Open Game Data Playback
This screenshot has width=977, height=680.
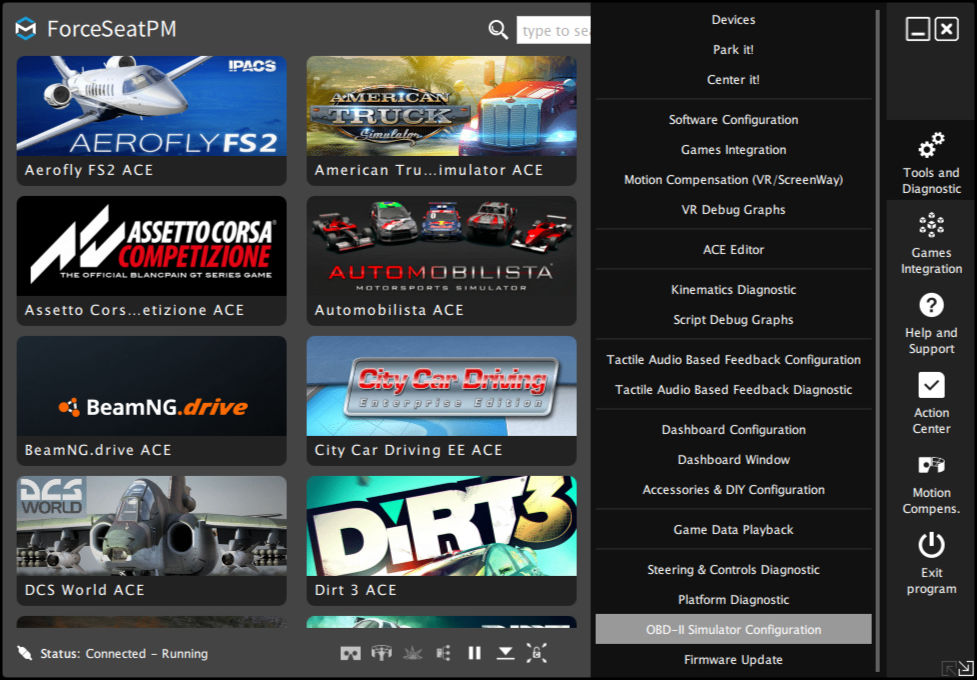pyautogui.click(x=733, y=530)
